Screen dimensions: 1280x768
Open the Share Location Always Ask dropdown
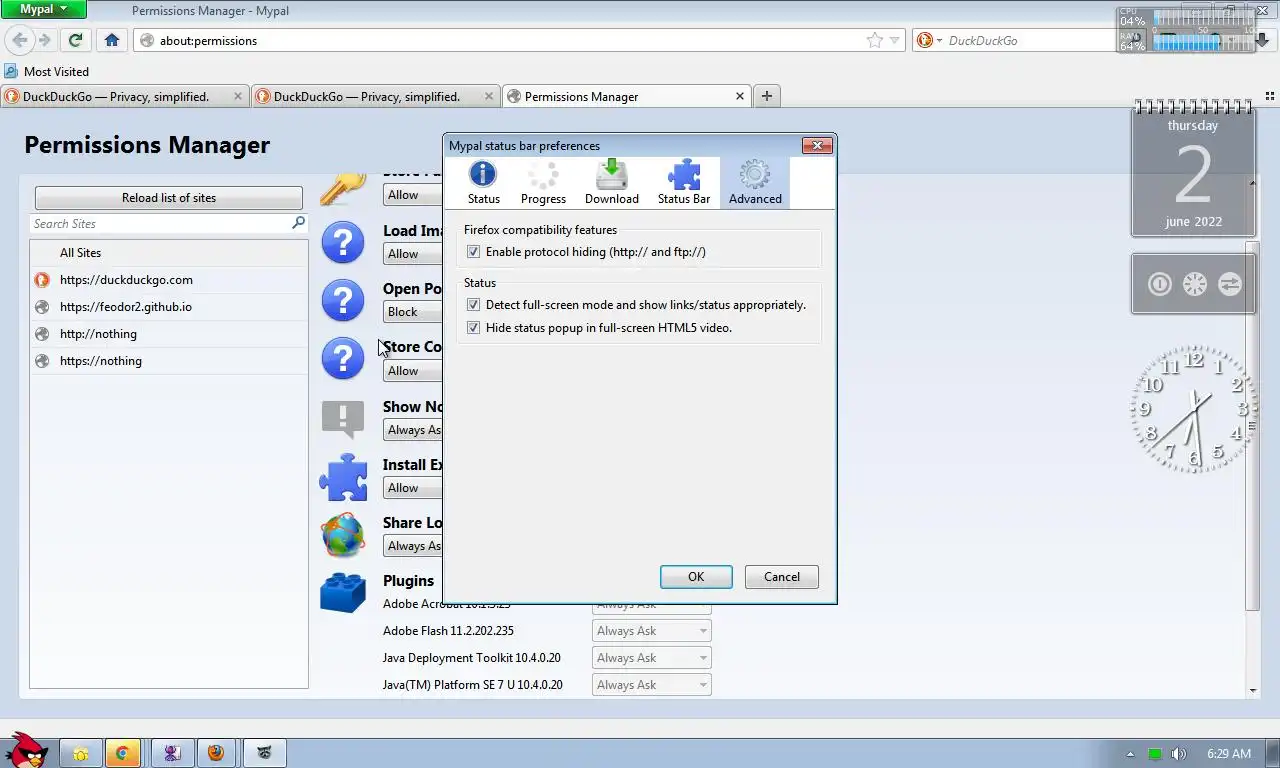click(412, 546)
